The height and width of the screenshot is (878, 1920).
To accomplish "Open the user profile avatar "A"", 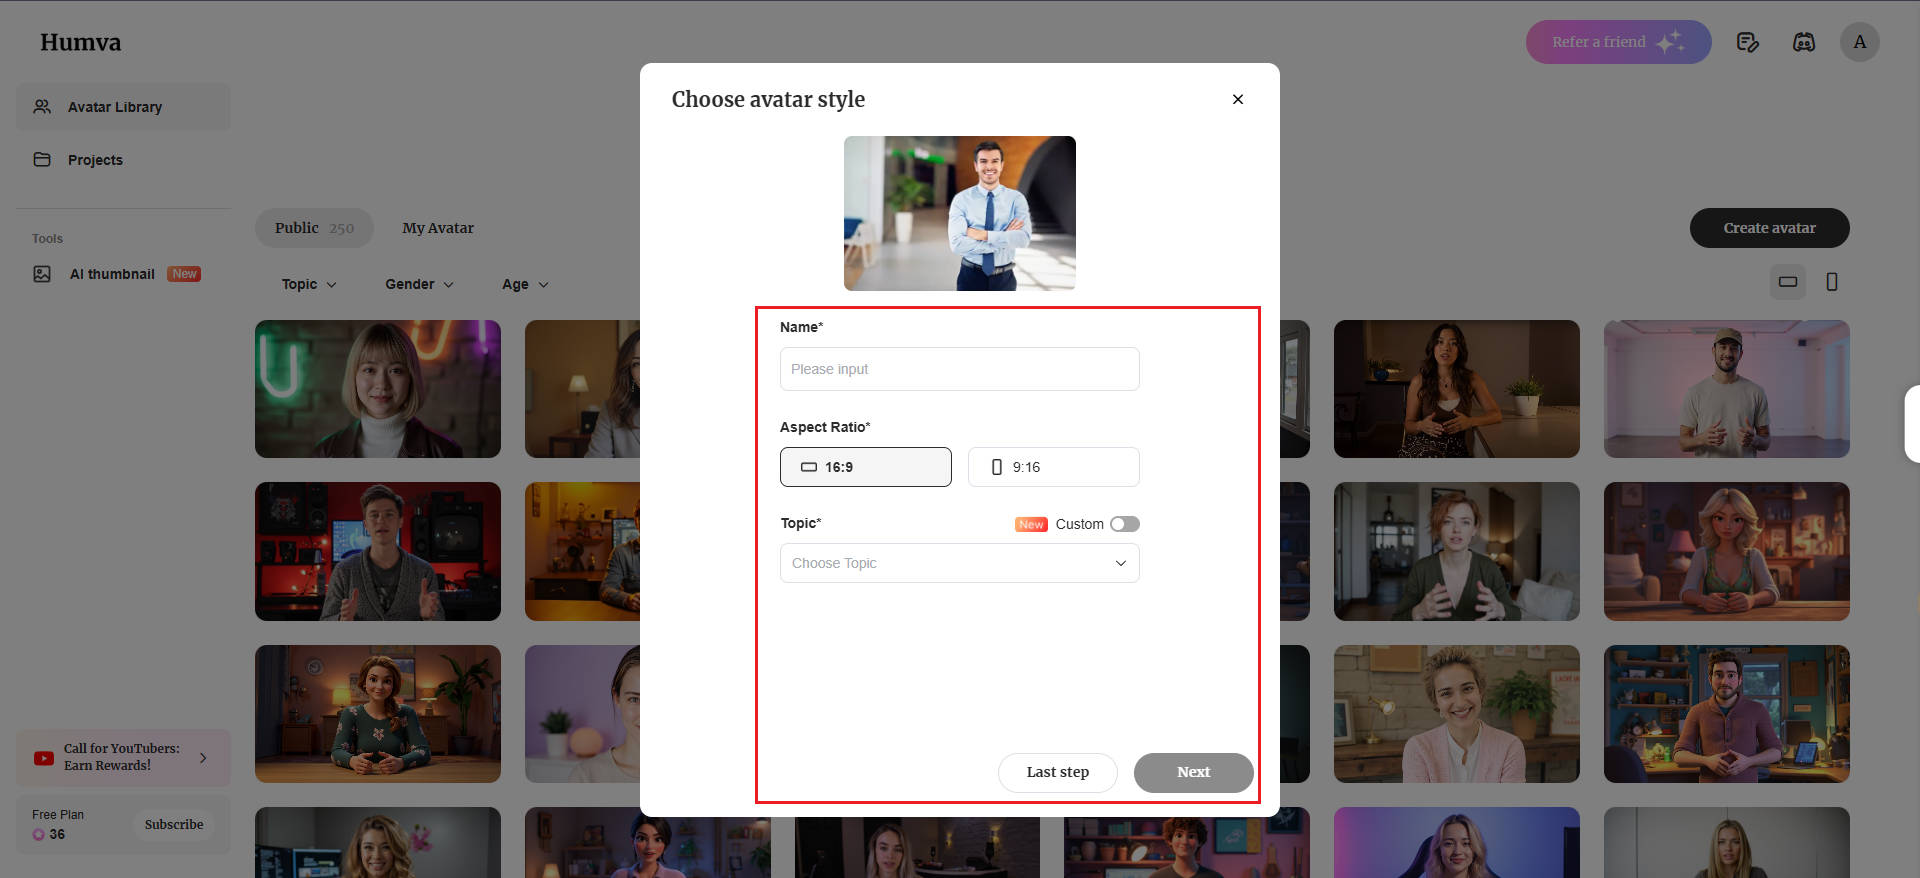I will coord(1860,42).
